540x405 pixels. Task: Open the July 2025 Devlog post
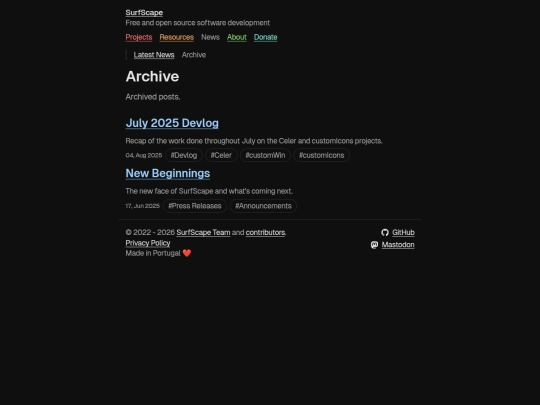point(172,123)
